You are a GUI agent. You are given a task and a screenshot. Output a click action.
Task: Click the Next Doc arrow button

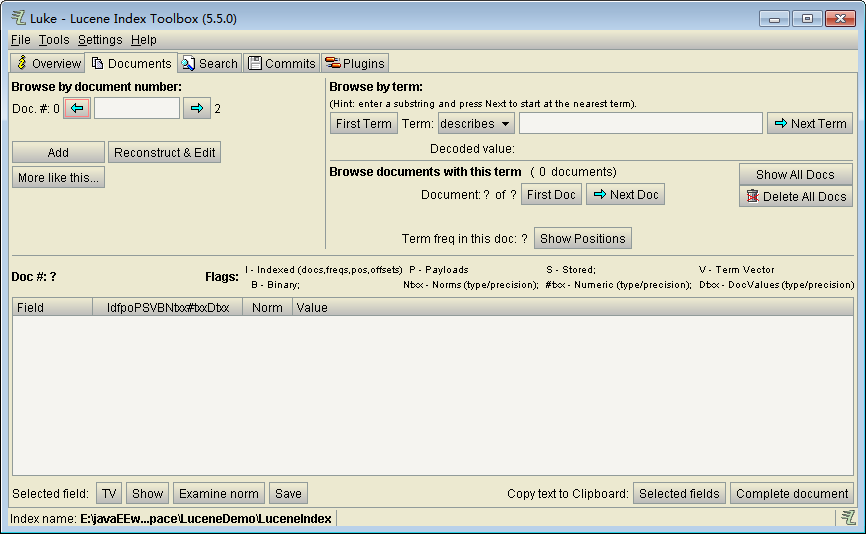625,194
